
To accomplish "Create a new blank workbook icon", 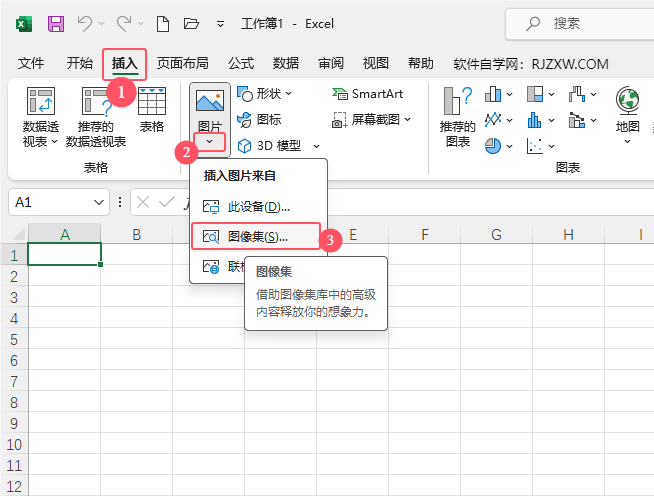I will 163,24.
